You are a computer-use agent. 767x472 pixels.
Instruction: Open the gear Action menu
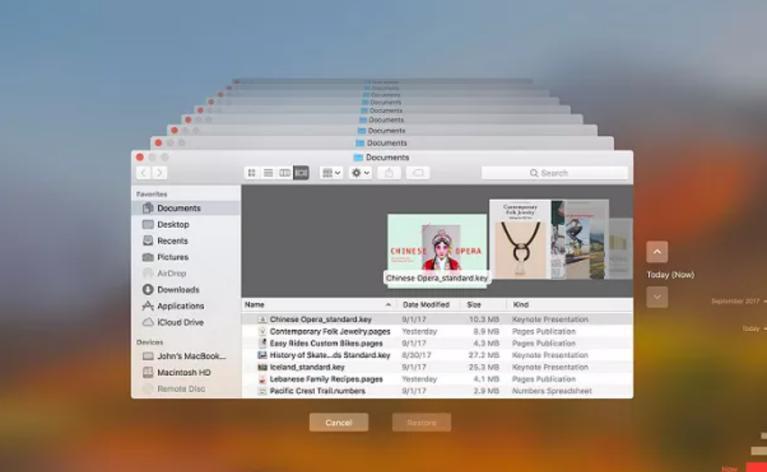click(361, 173)
